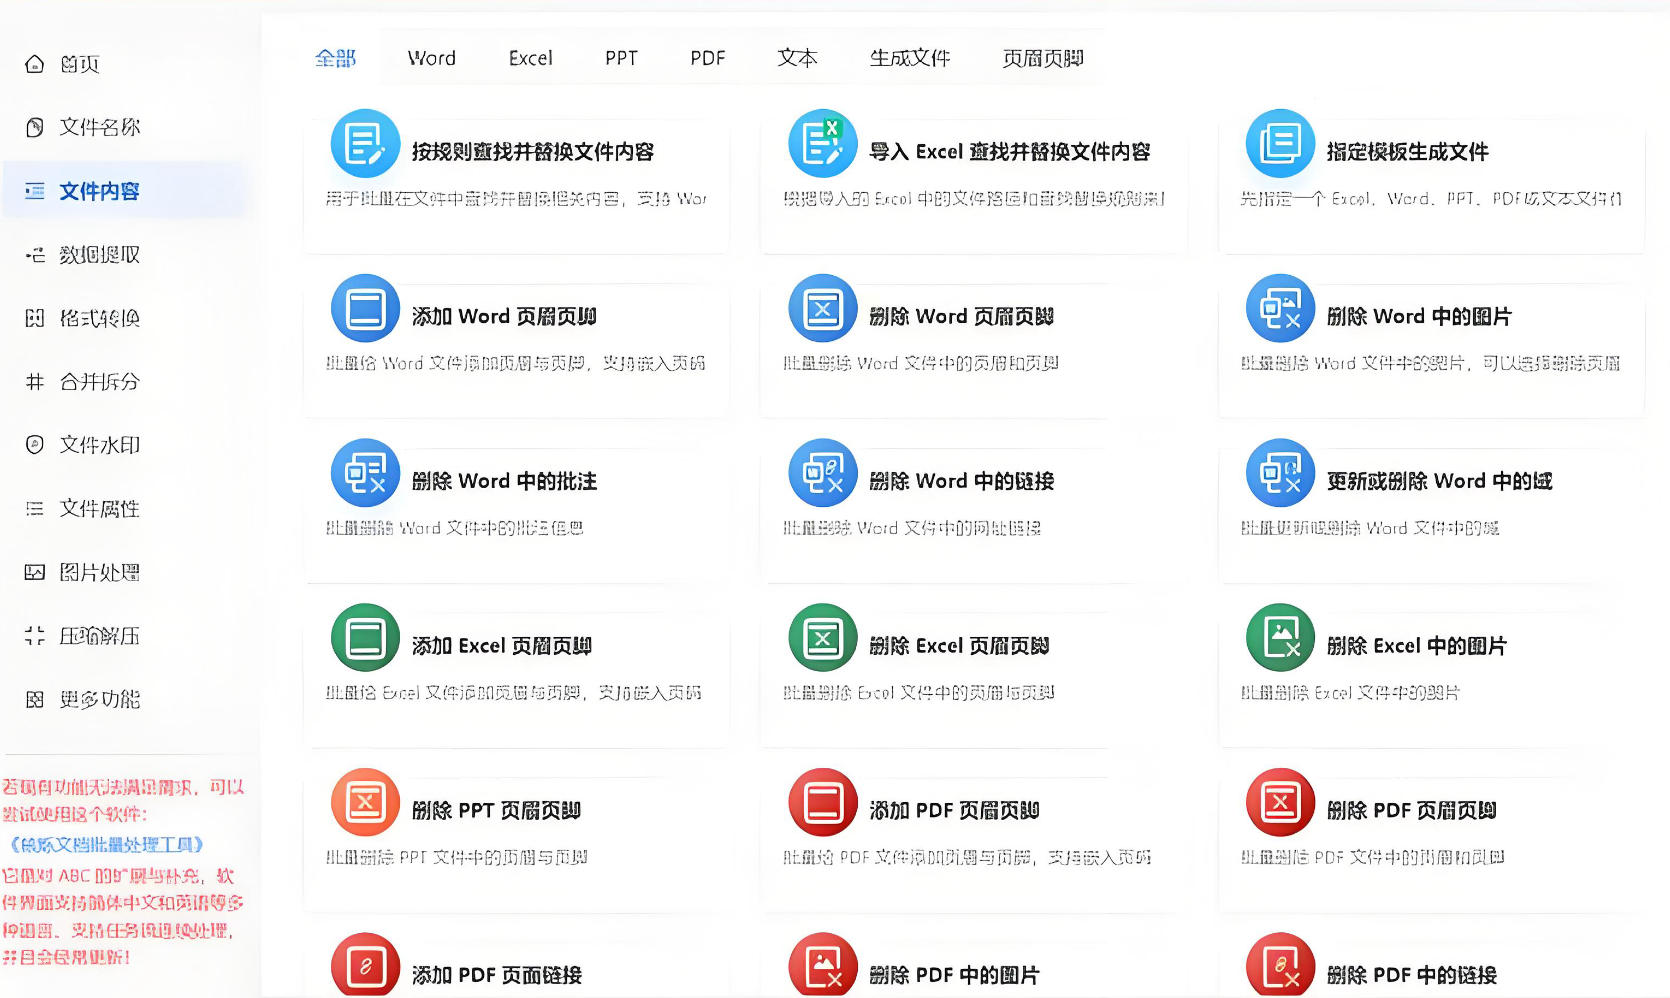Switch to the 全部 tab
The width and height of the screenshot is (1670, 998).
335,58
